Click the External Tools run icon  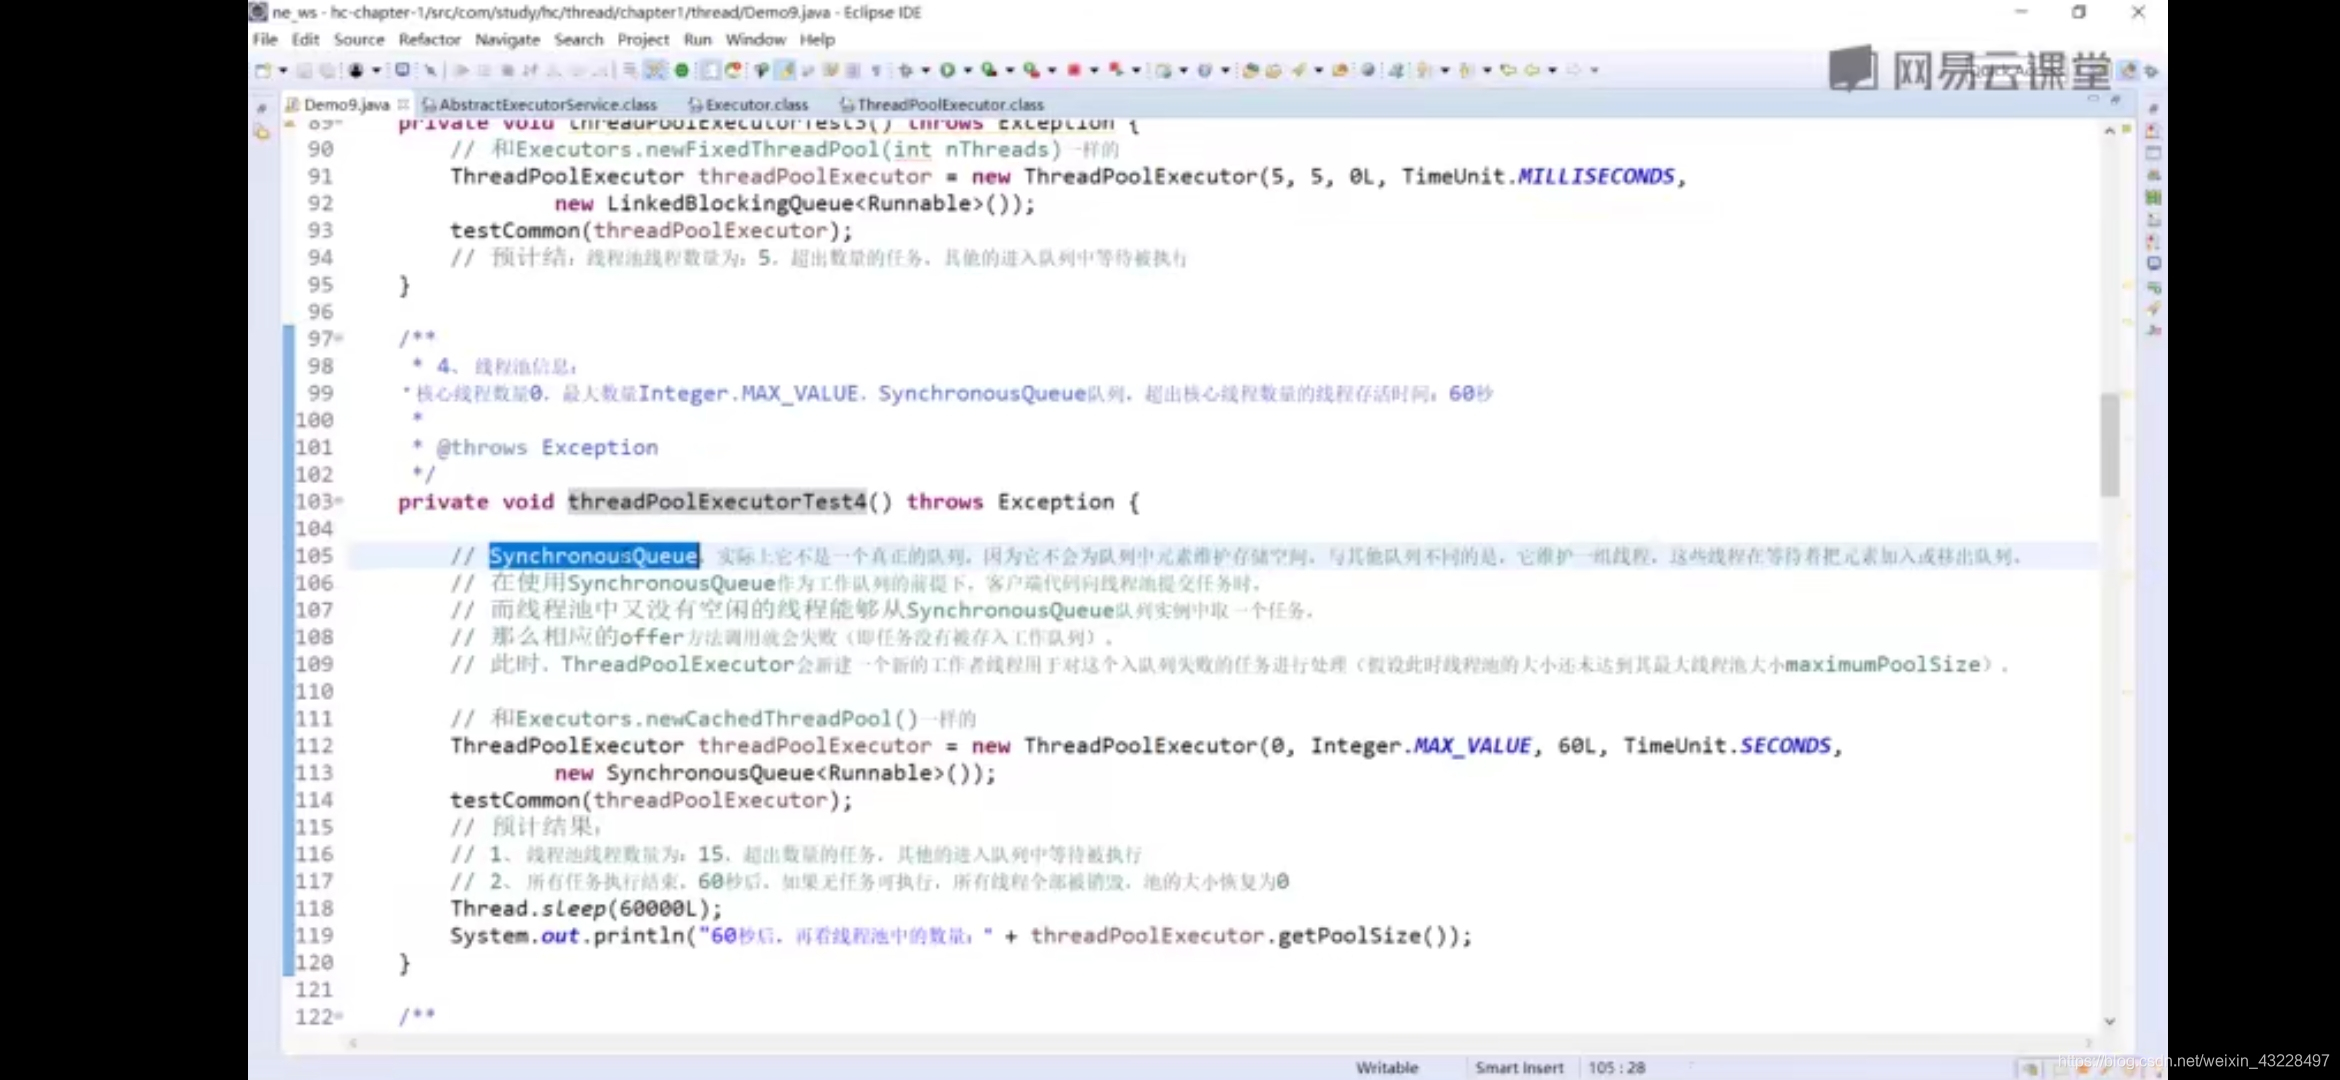[x=1032, y=70]
